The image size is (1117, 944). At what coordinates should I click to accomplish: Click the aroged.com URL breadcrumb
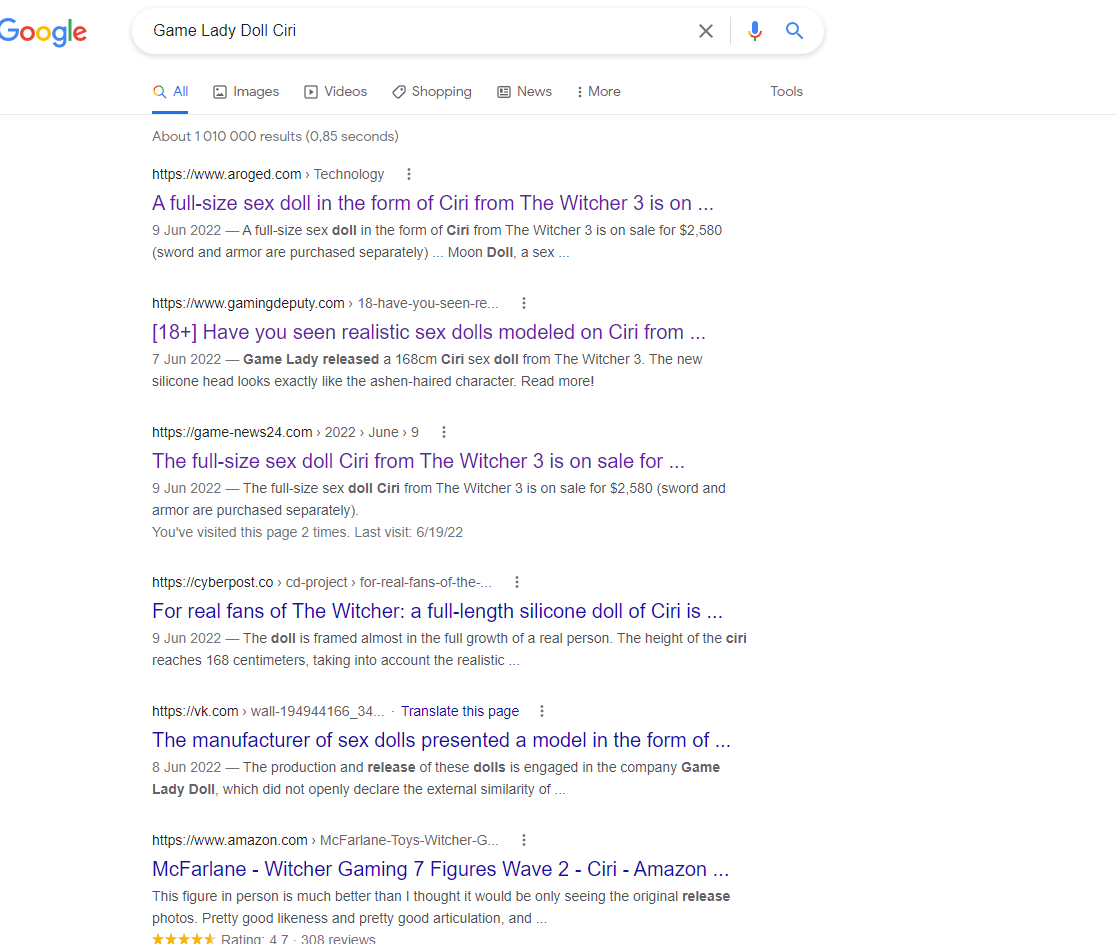click(268, 175)
